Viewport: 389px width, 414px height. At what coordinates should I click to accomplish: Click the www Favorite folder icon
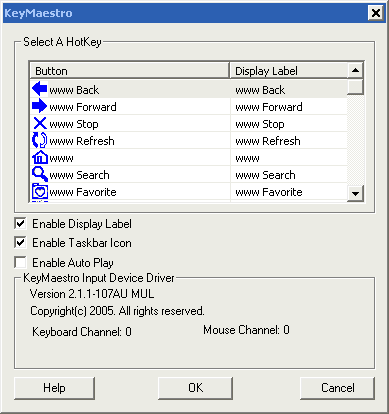click(x=40, y=191)
